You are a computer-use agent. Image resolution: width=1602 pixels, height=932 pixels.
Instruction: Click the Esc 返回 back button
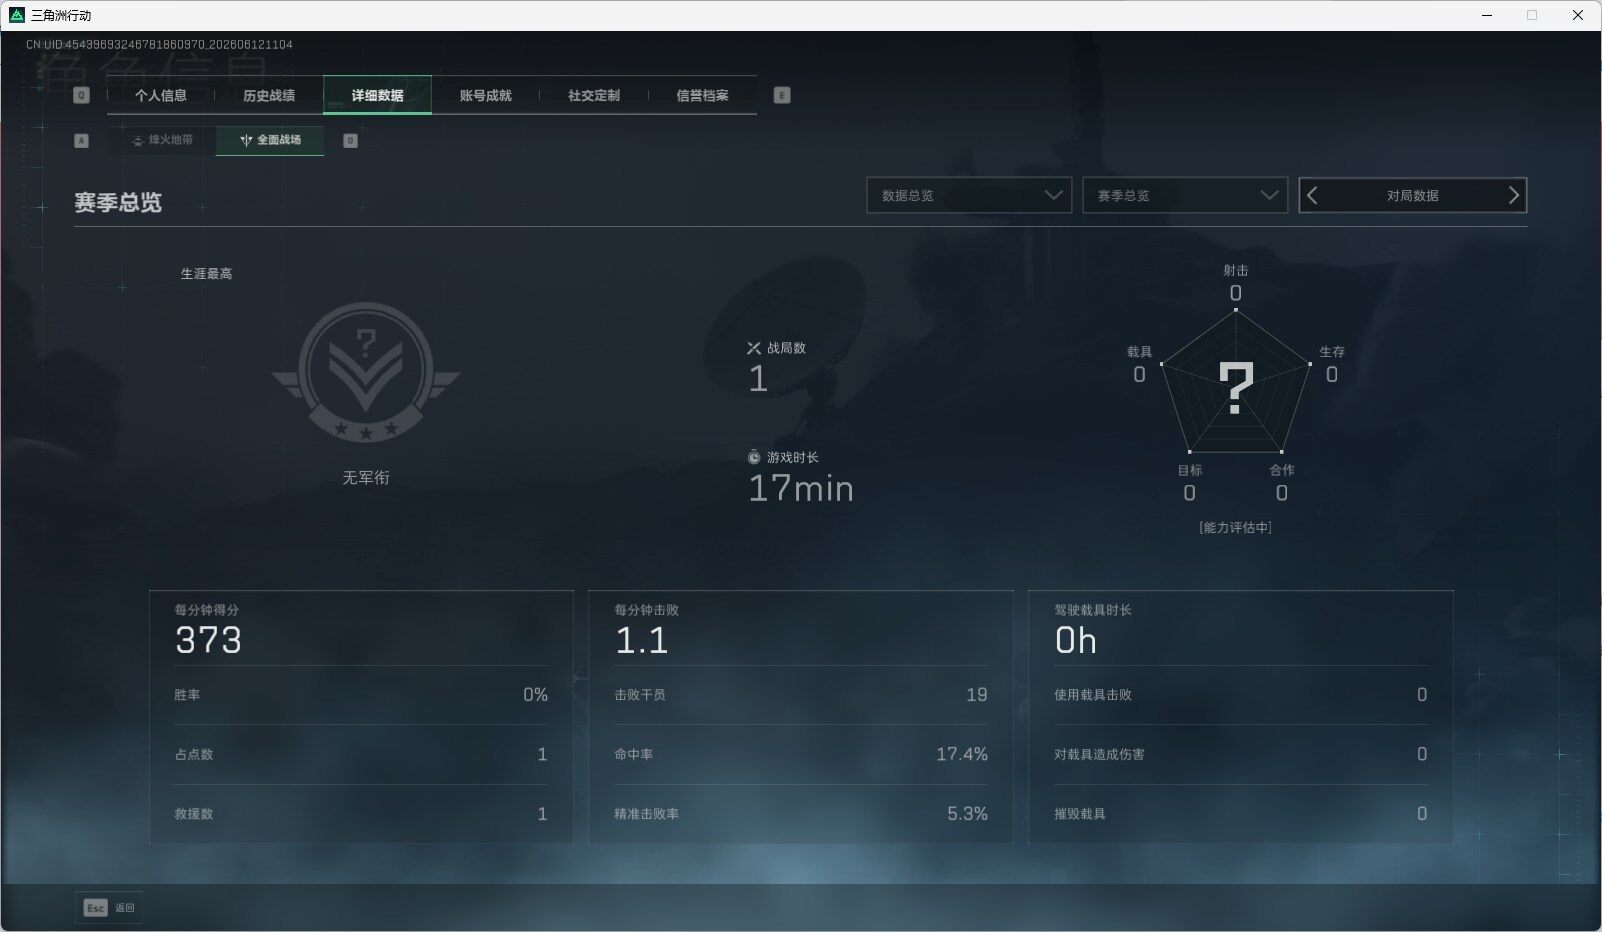tap(109, 908)
